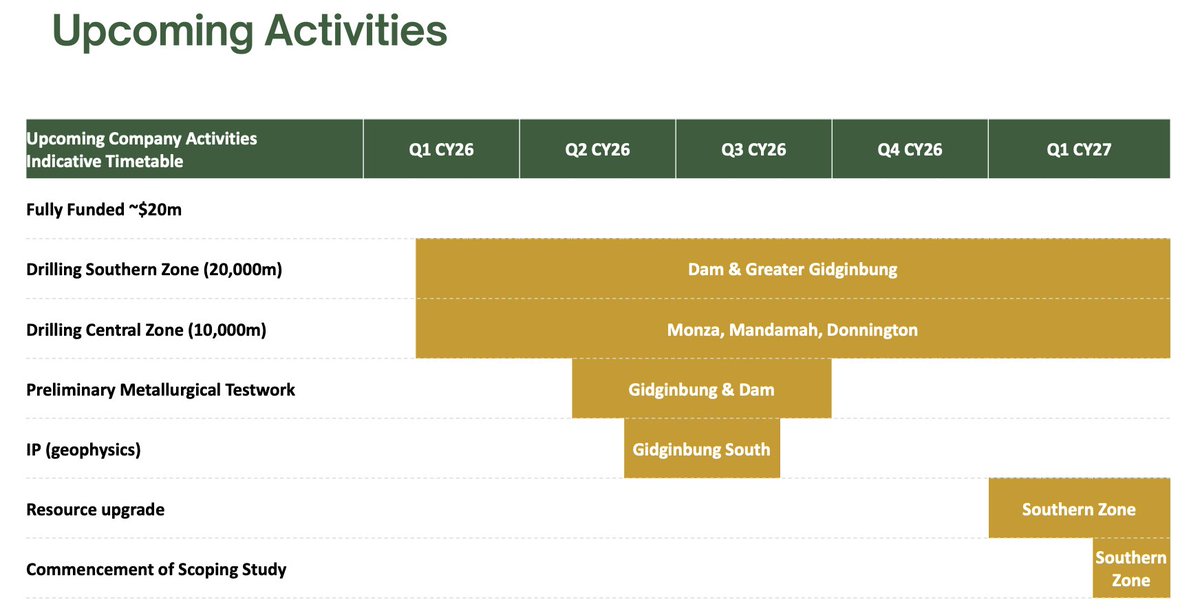Select the "Preliminary Metallurgical Testwork" row label
Screen dimensions: 1200x611
pyautogui.click(x=161, y=389)
